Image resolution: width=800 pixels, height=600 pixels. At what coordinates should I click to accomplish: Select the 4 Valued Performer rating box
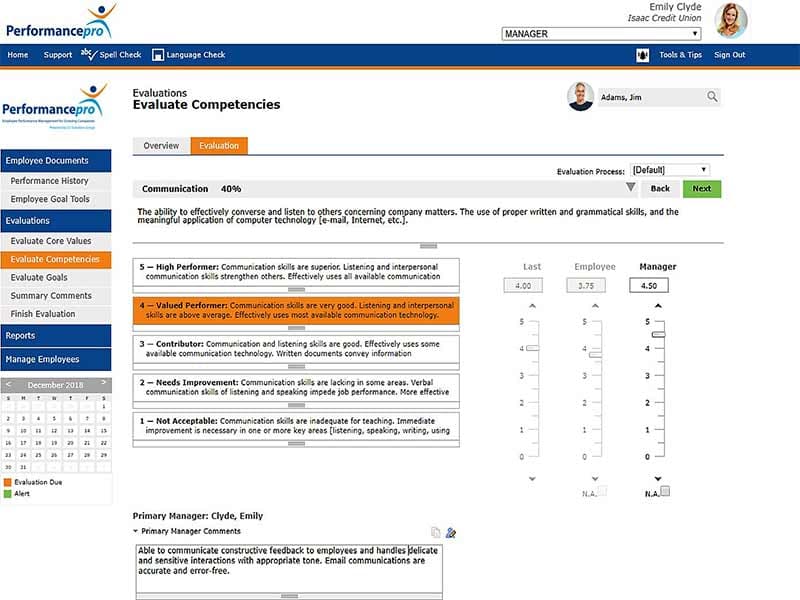click(296, 310)
